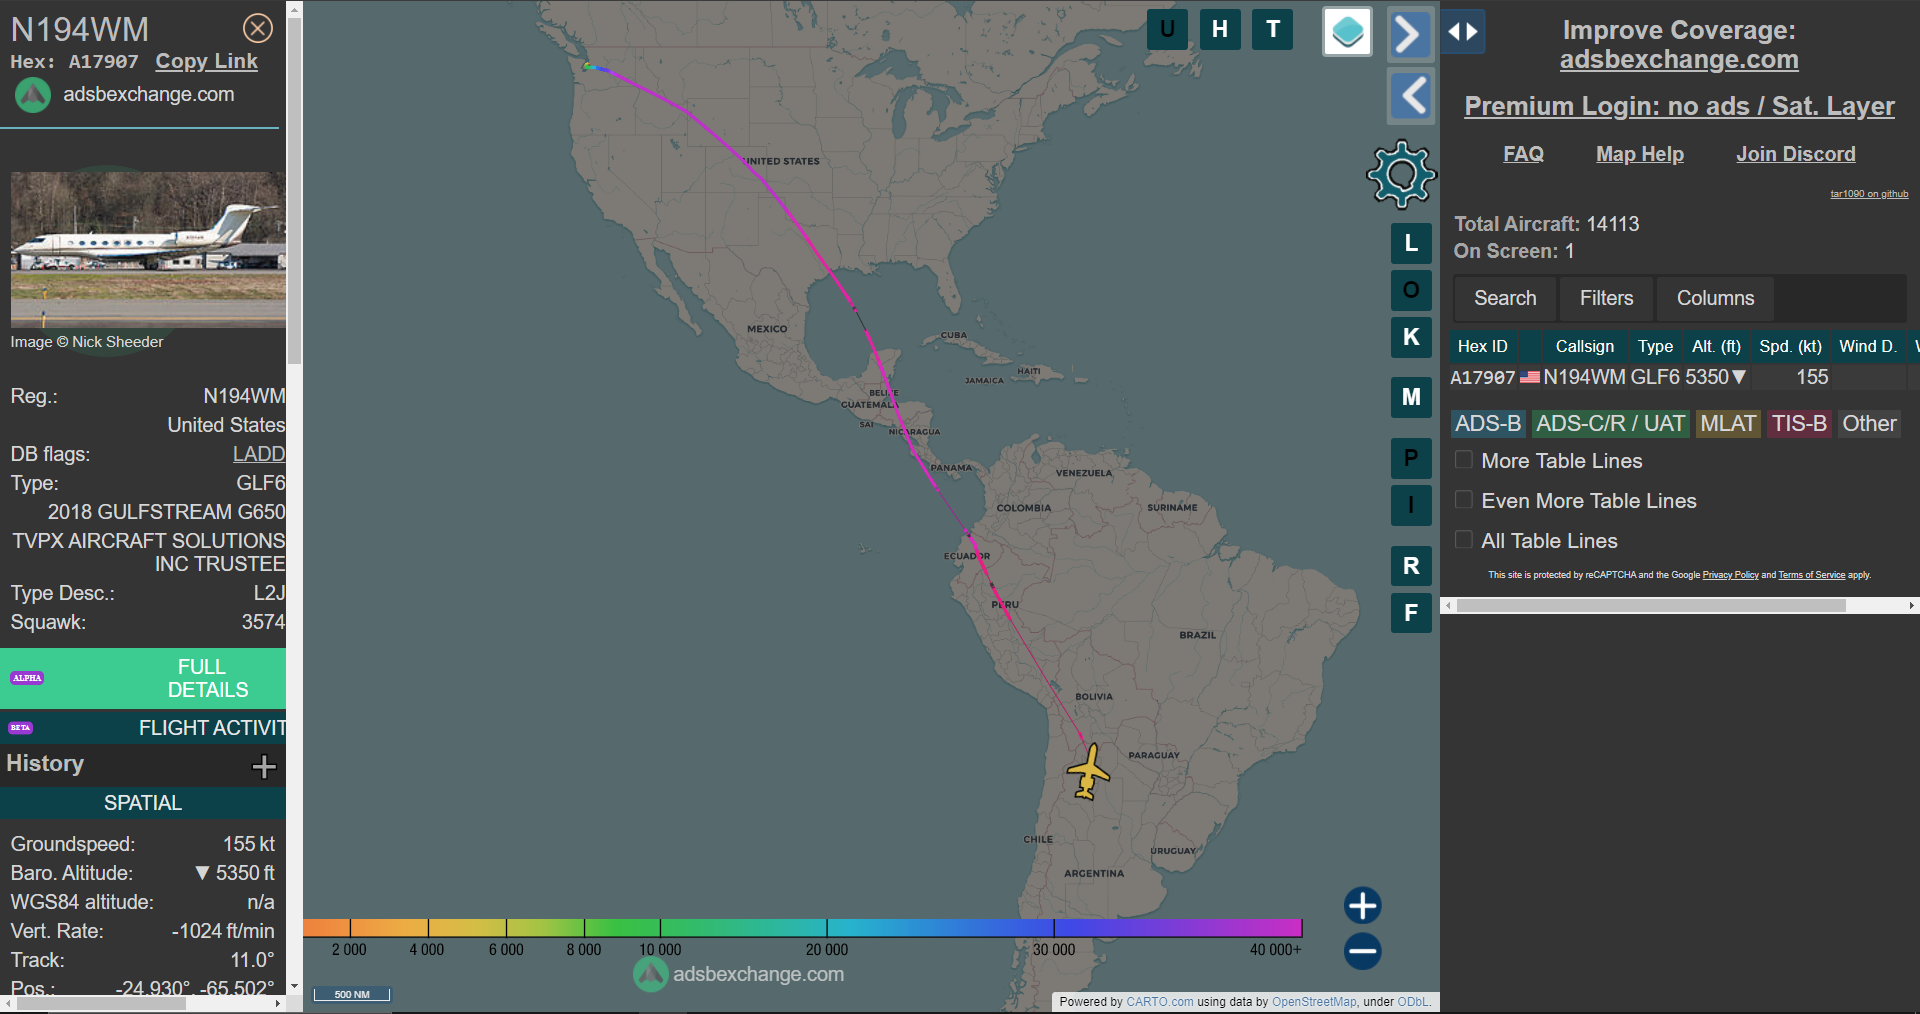Open the Search tab

tap(1505, 298)
